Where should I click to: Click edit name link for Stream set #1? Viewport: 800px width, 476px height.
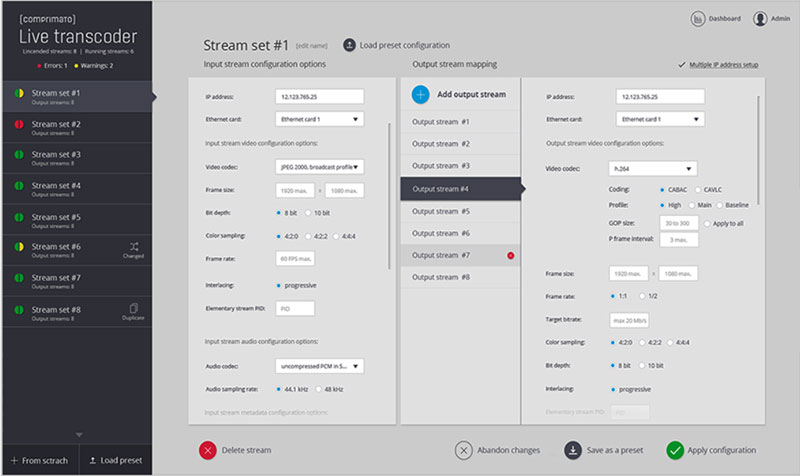tap(312, 46)
